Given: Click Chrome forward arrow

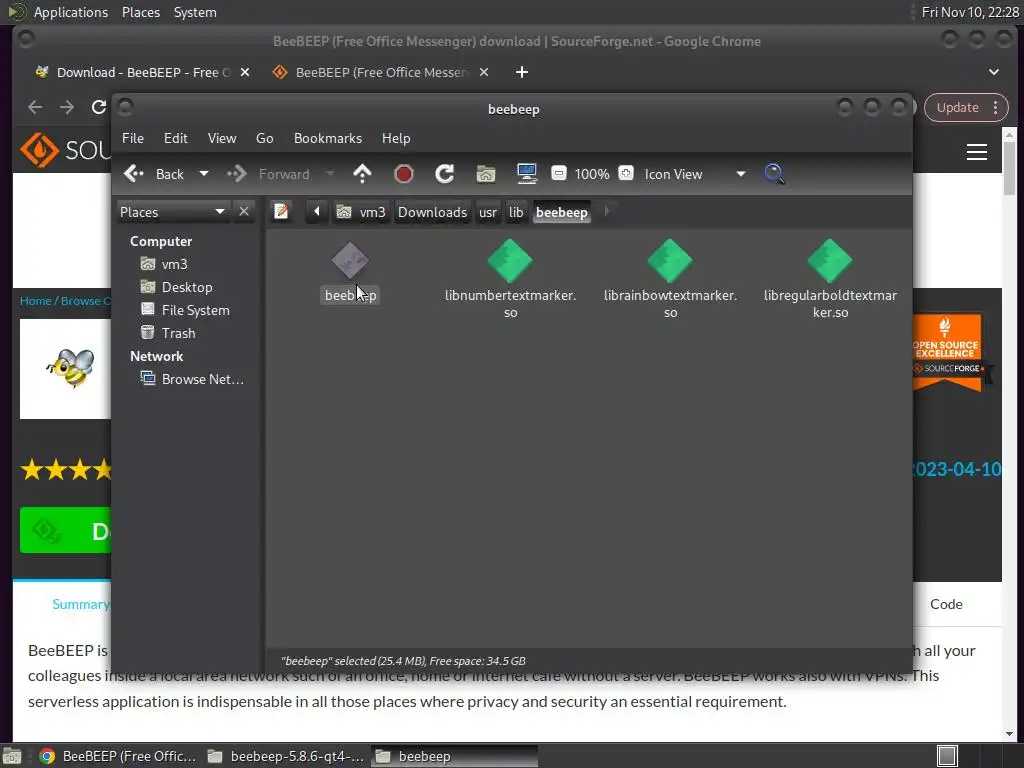Looking at the screenshot, I should click(x=67, y=107).
